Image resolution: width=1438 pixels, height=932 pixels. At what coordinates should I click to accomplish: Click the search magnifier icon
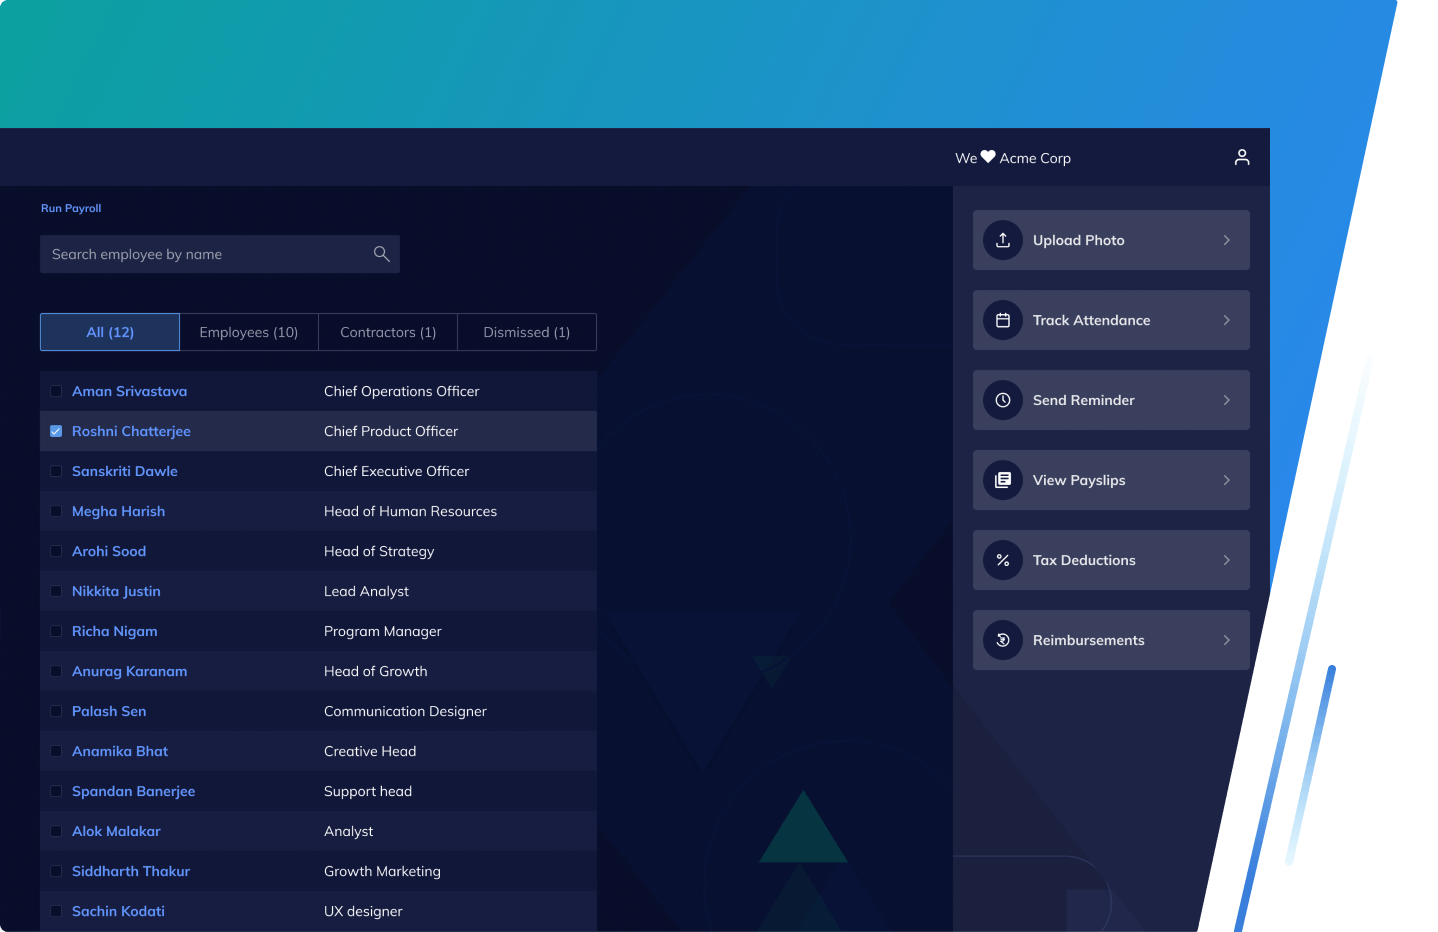tap(381, 254)
